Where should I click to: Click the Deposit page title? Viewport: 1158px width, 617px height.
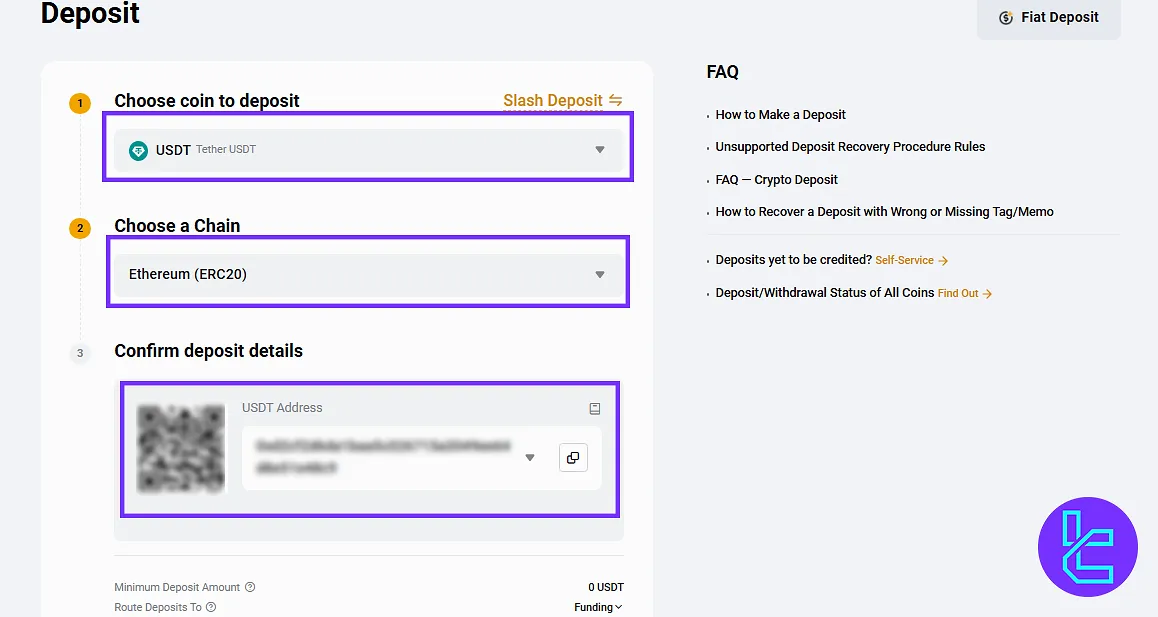coord(90,13)
